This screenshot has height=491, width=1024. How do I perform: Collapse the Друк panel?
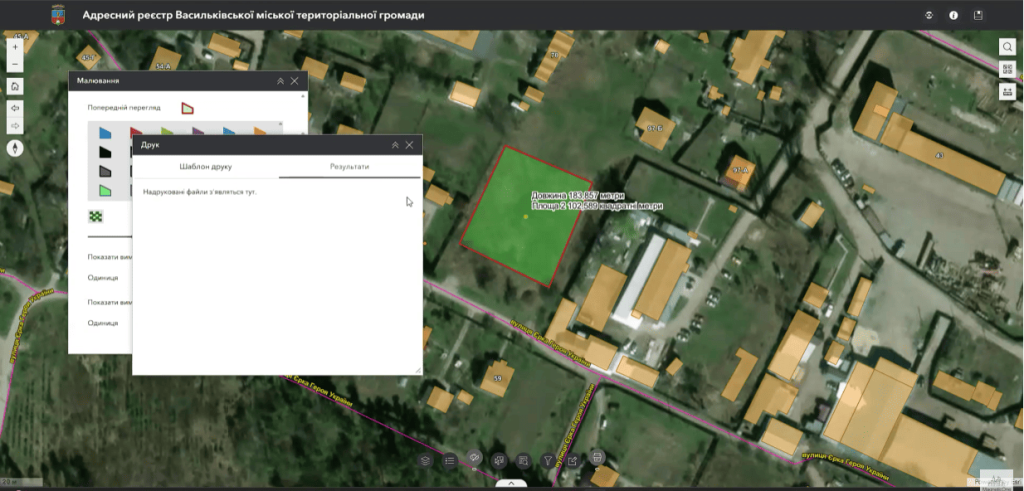[395, 145]
